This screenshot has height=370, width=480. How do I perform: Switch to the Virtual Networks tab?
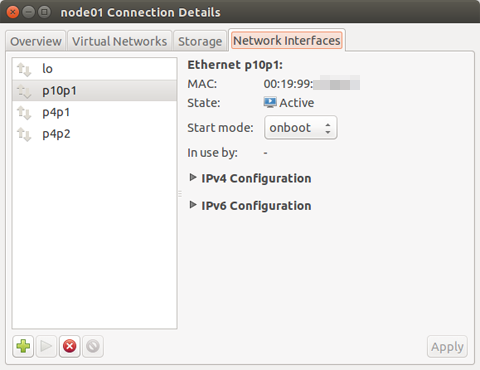tap(119, 41)
